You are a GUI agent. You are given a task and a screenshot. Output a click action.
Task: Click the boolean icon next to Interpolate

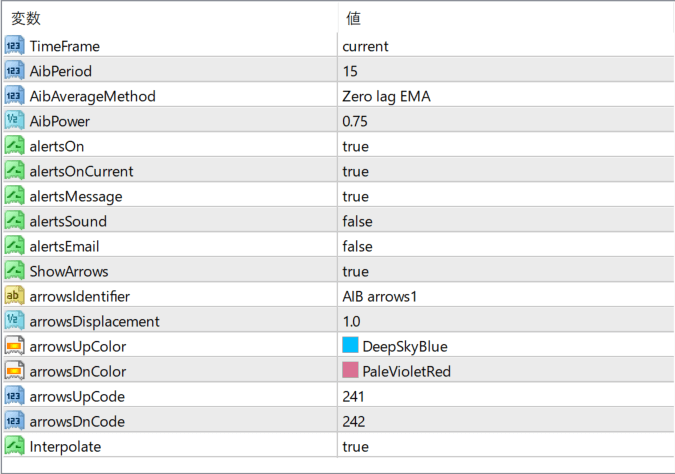[14, 446]
